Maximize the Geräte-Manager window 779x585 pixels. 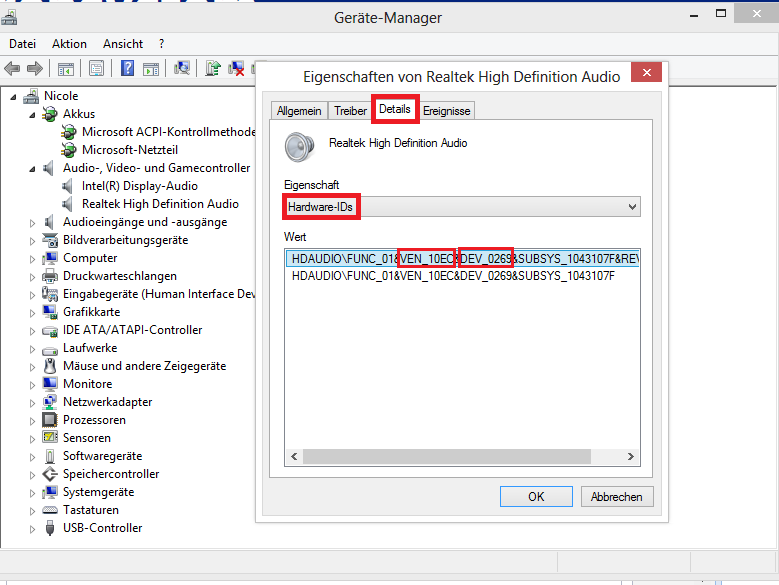click(721, 13)
